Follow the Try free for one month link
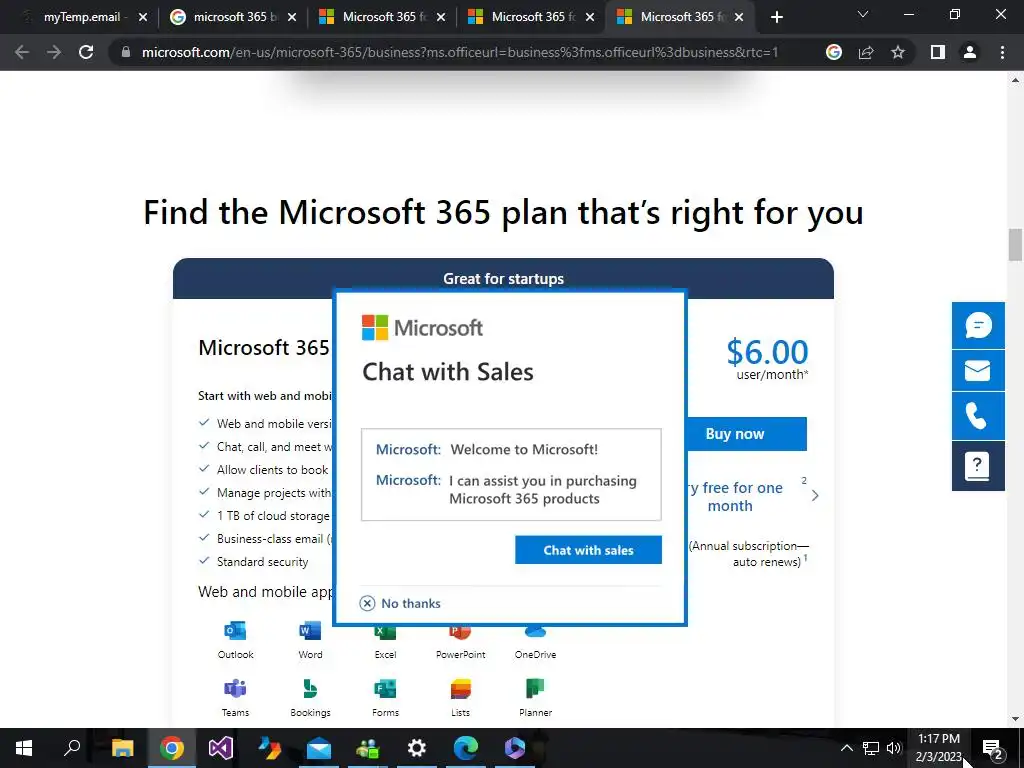This screenshot has width=1024, height=768. [737, 496]
